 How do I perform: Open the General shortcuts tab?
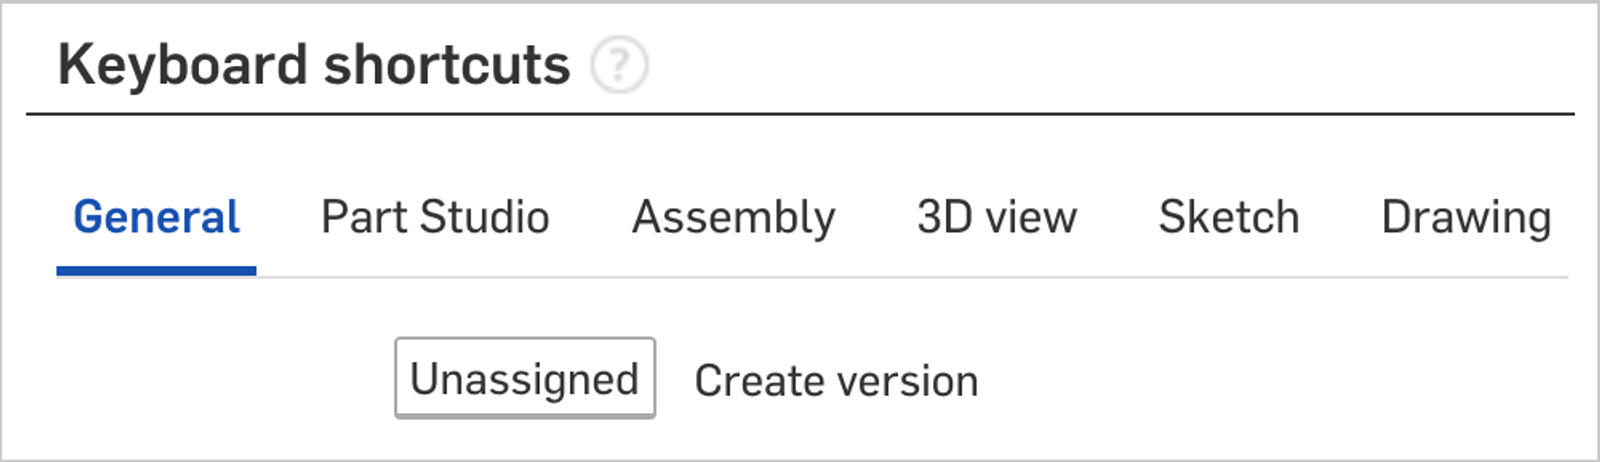click(156, 218)
